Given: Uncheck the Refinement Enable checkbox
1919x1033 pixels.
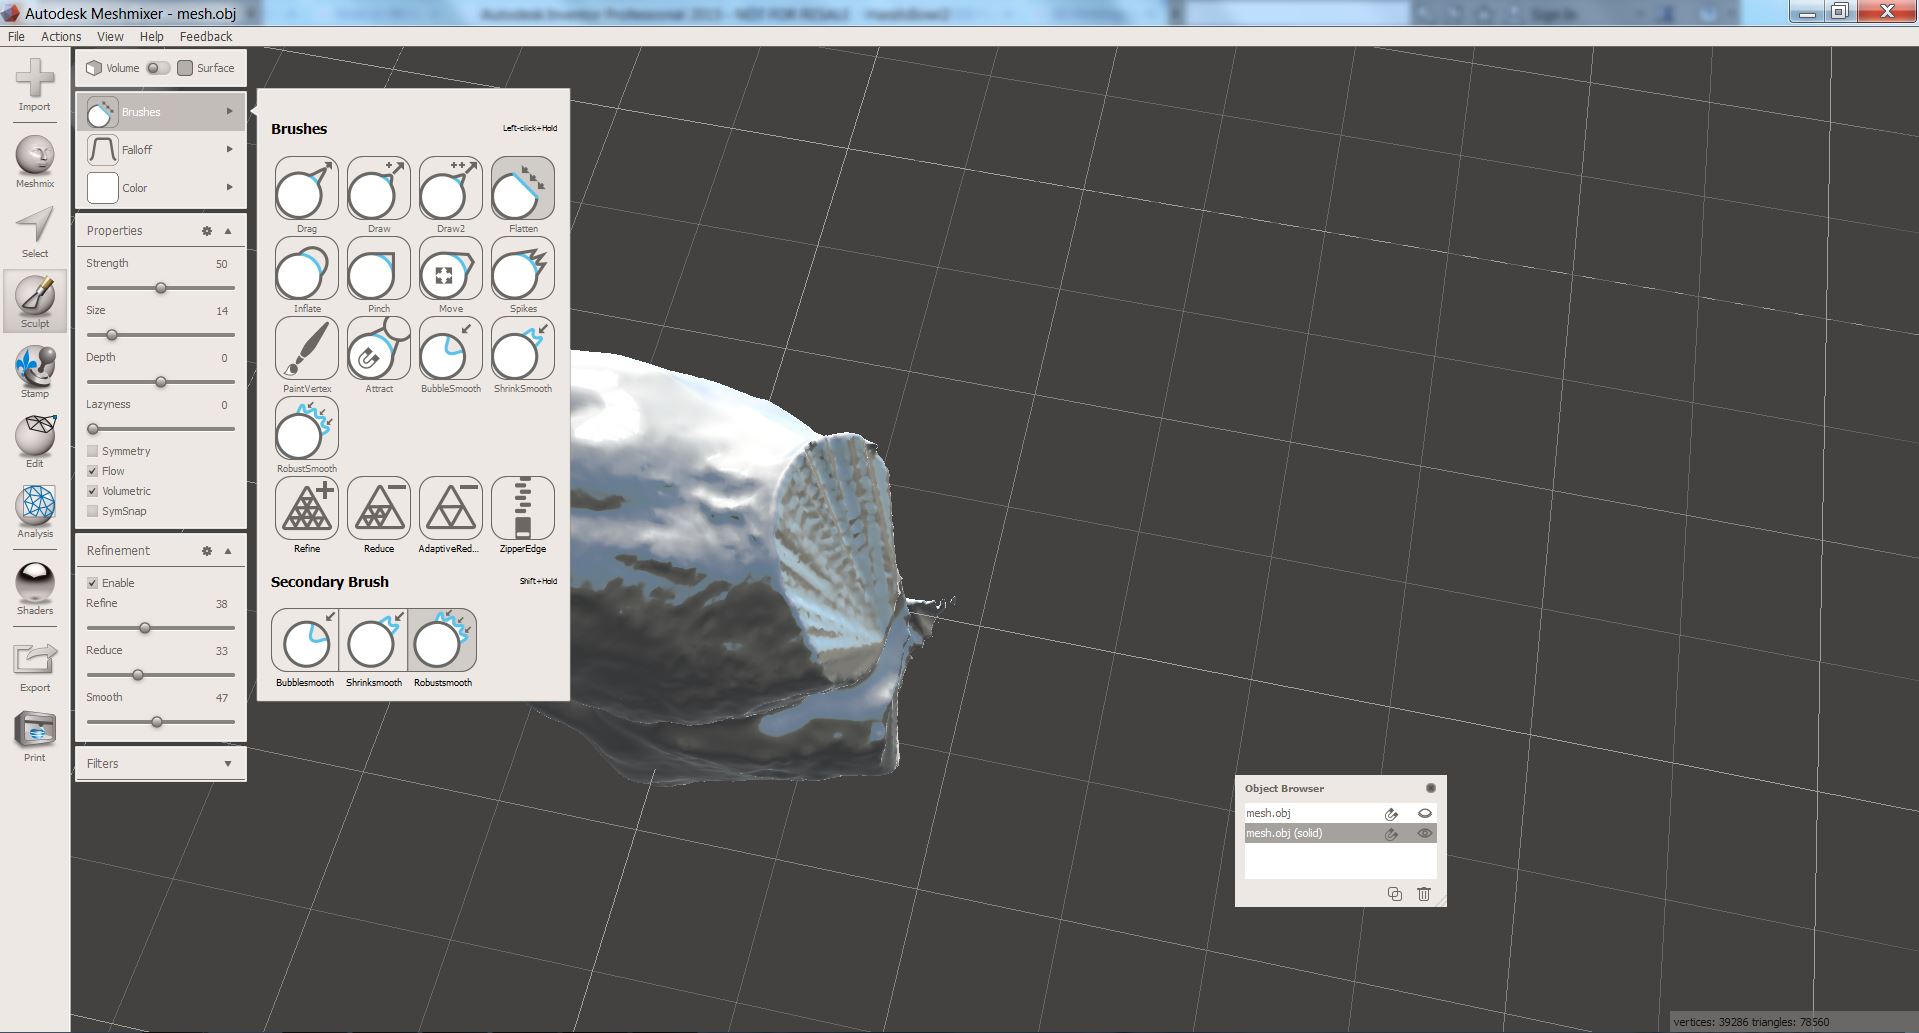Looking at the screenshot, I should (93, 583).
